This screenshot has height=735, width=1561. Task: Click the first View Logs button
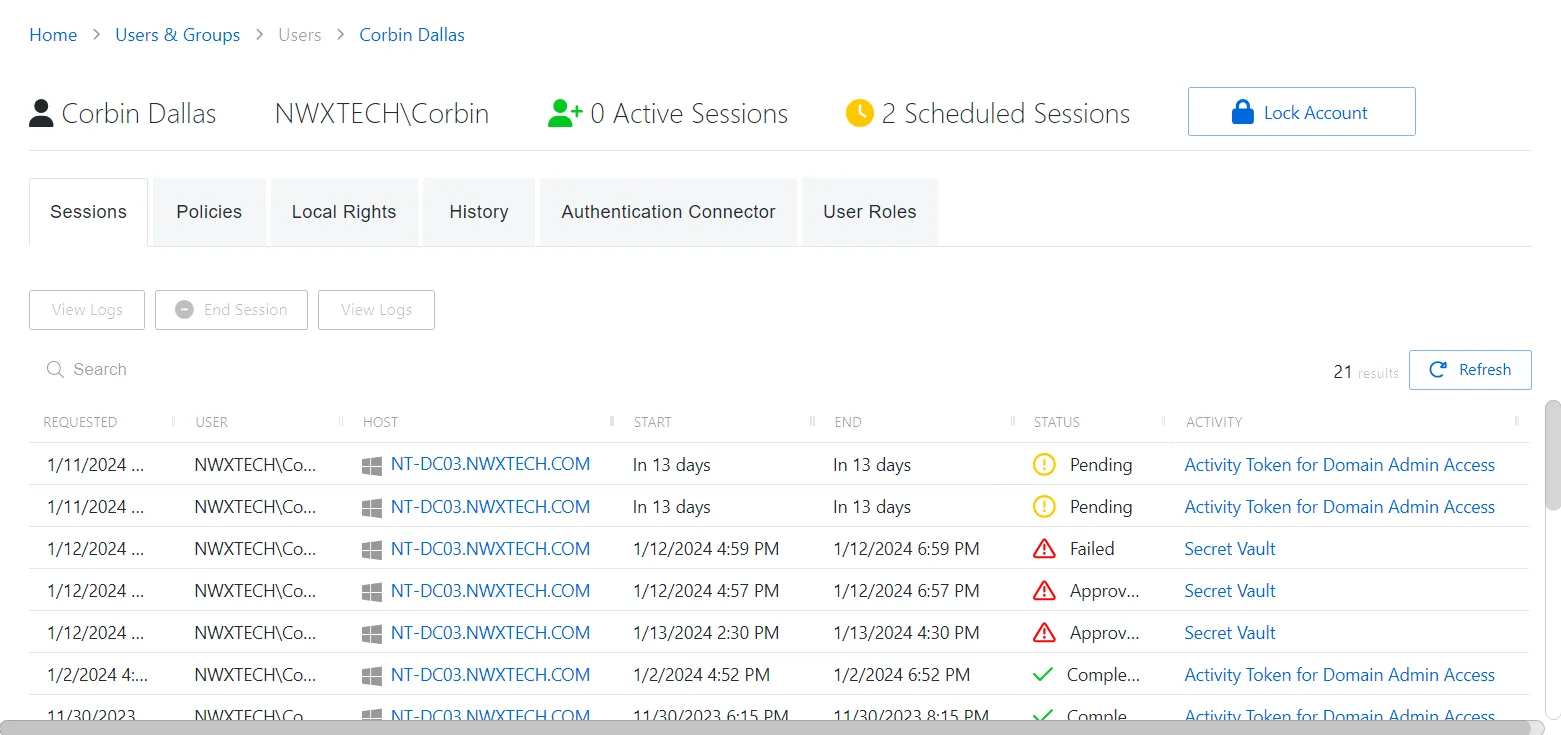click(x=87, y=310)
